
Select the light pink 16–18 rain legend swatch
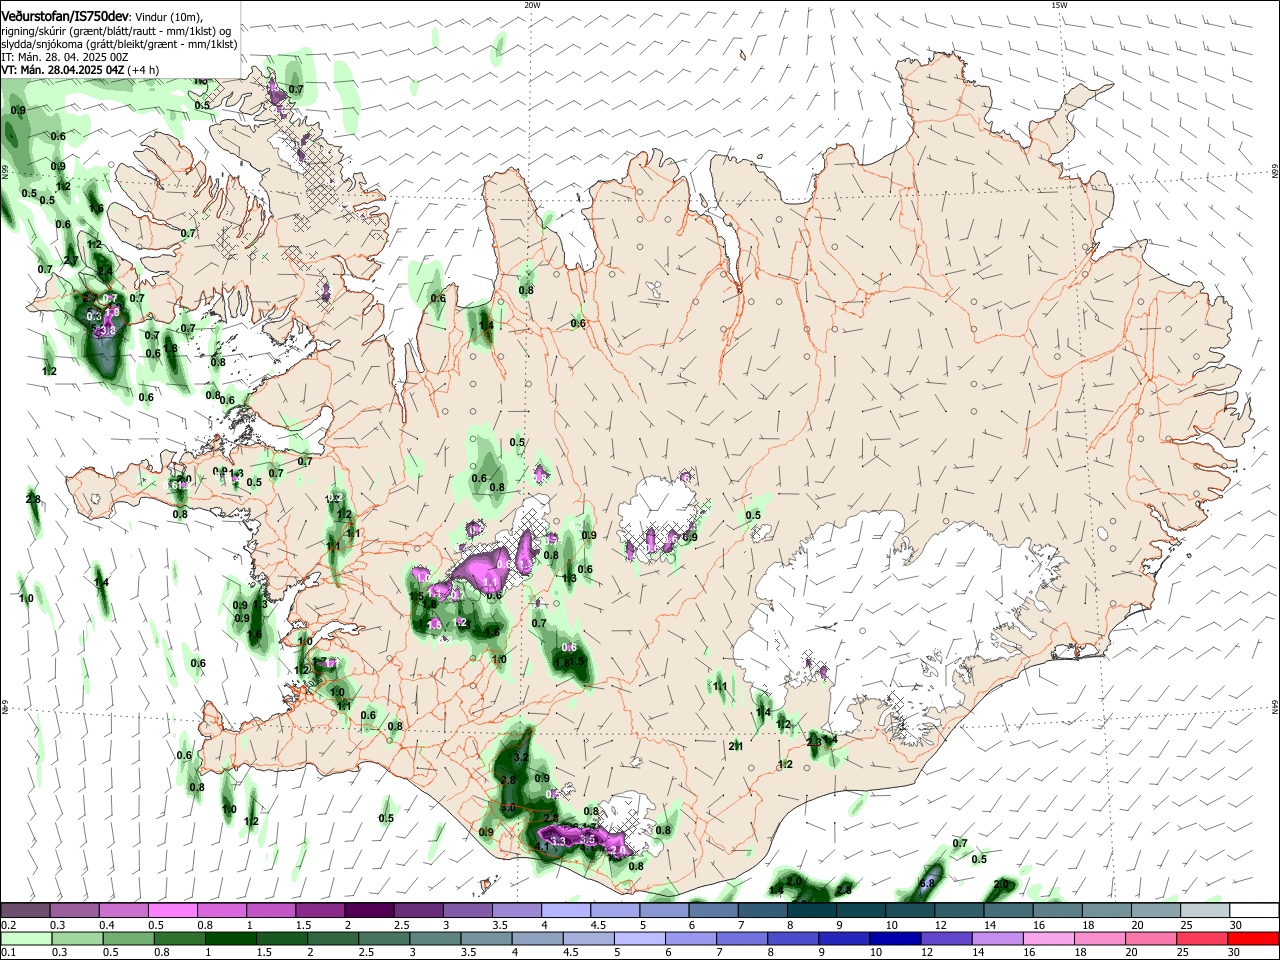(1051, 938)
